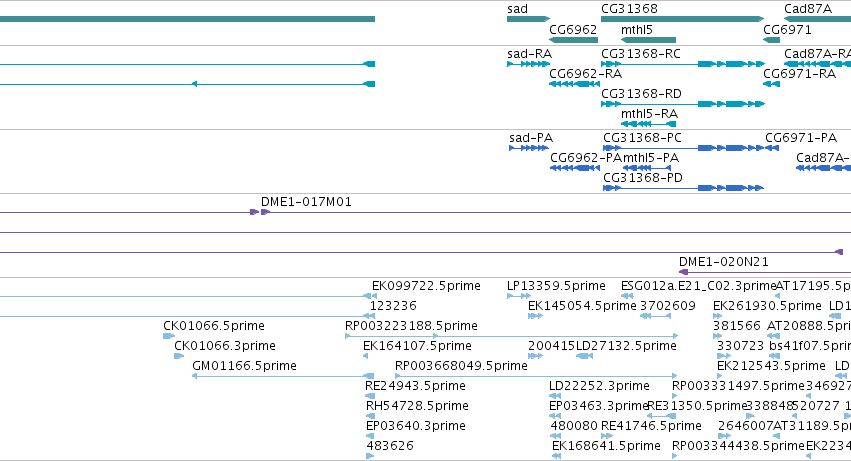Click the GM01166.5prime EST feature

coord(283,376)
